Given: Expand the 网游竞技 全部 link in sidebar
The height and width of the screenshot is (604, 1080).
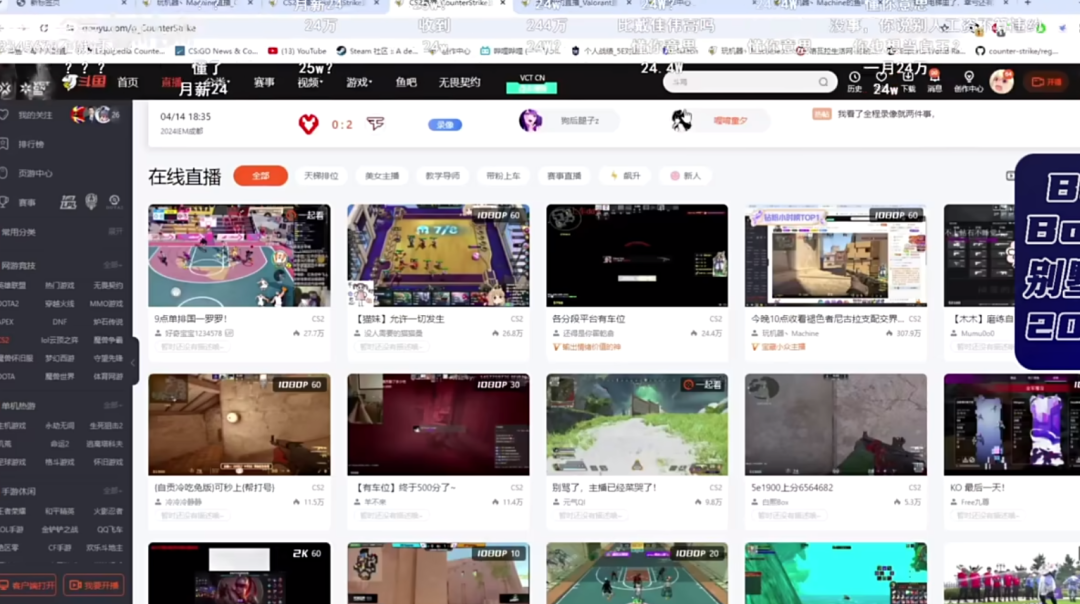Looking at the screenshot, I should [112, 265].
